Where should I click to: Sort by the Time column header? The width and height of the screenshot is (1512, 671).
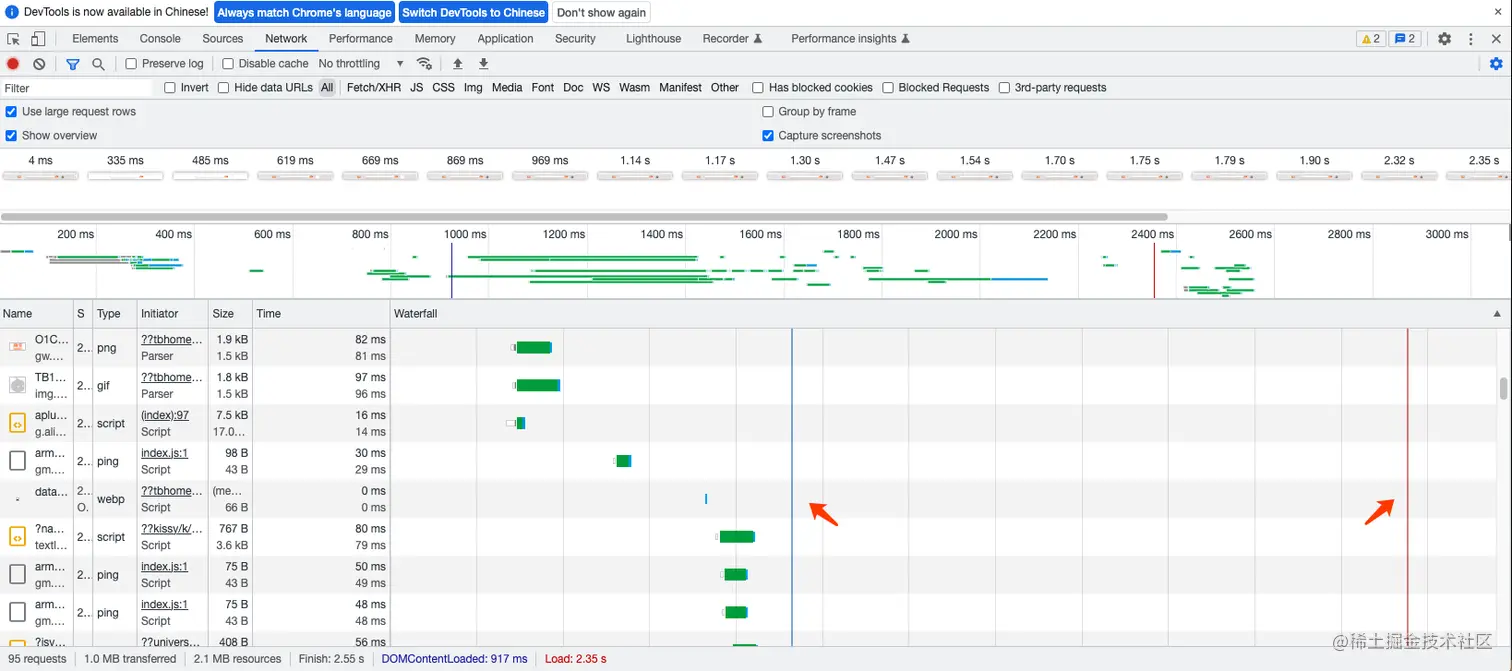[x=321, y=314]
